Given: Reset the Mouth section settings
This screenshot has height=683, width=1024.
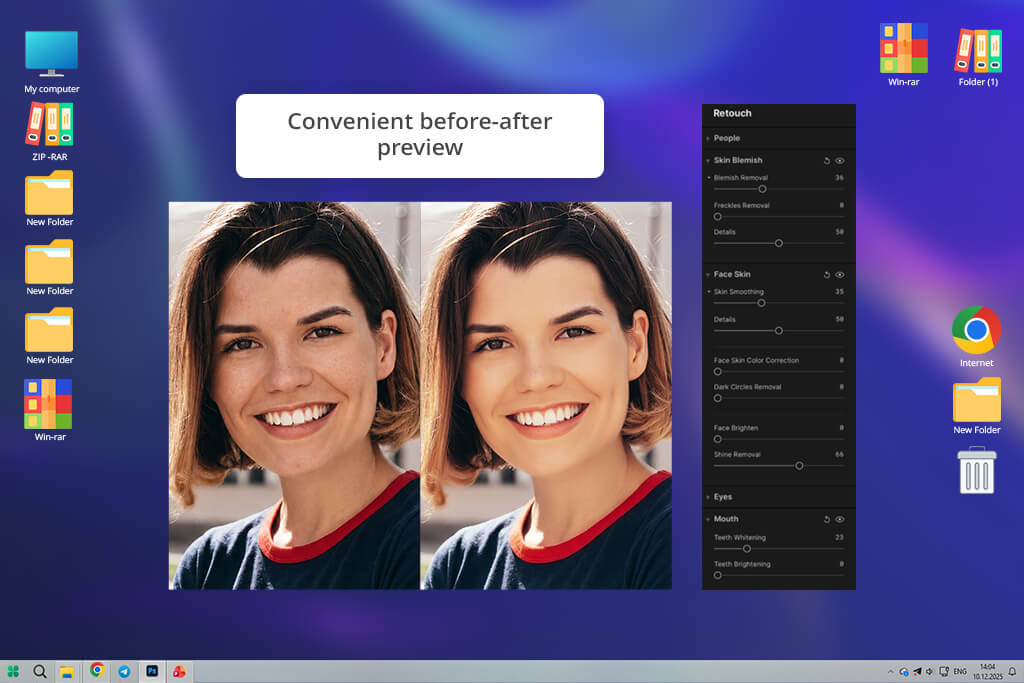Looking at the screenshot, I should [827, 520].
